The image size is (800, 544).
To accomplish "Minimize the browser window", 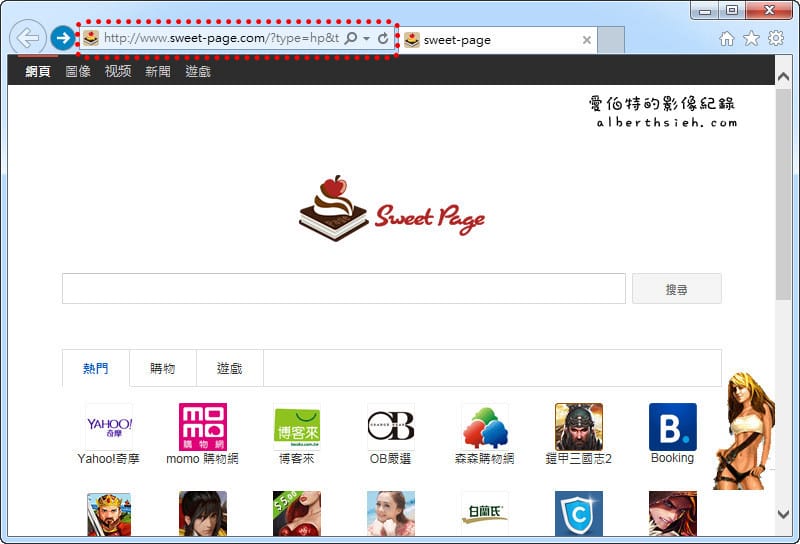I will [x=705, y=10].
